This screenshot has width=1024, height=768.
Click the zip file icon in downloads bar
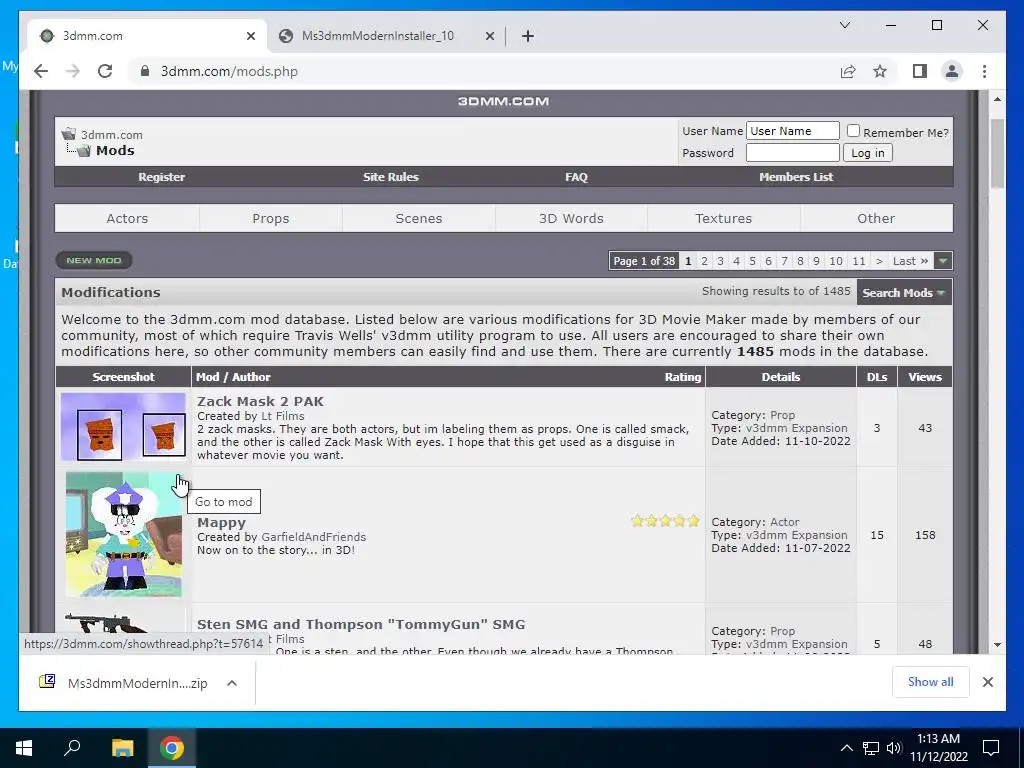[x=47, y=682]
